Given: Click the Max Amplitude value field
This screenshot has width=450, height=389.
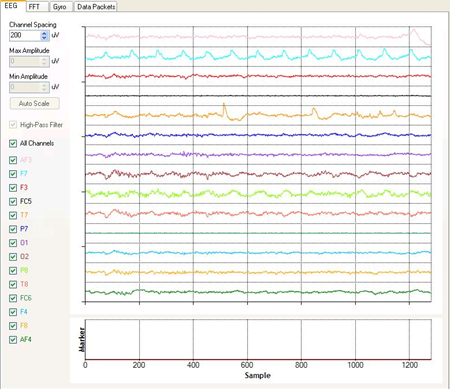Looking at the screenshot, I should click(25, 61).
